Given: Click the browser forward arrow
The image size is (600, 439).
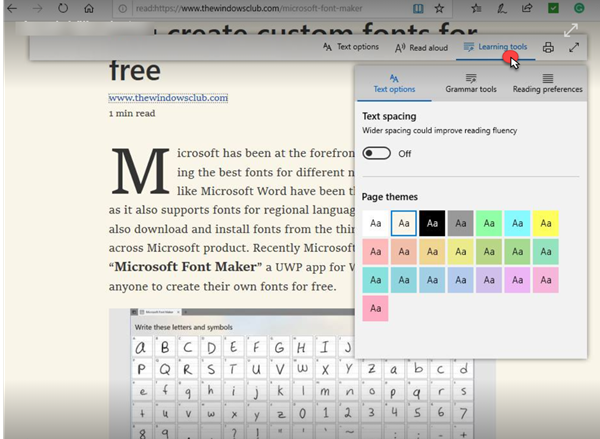Looking at the screenshot, I should click(x=37, y=8).
